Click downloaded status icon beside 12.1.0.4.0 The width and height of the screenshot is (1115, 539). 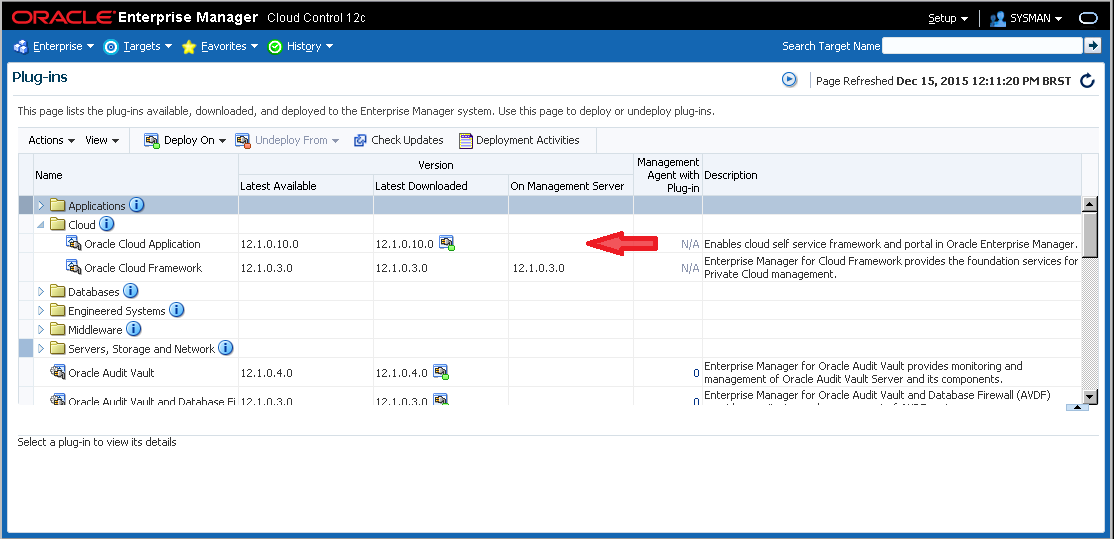441,372
